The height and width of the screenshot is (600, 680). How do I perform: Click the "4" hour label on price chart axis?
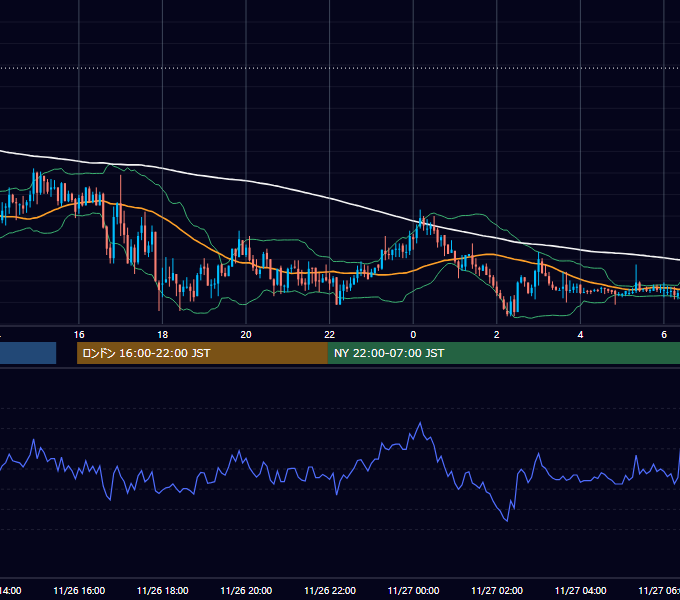pyautogui.click(x=580, y=335)
